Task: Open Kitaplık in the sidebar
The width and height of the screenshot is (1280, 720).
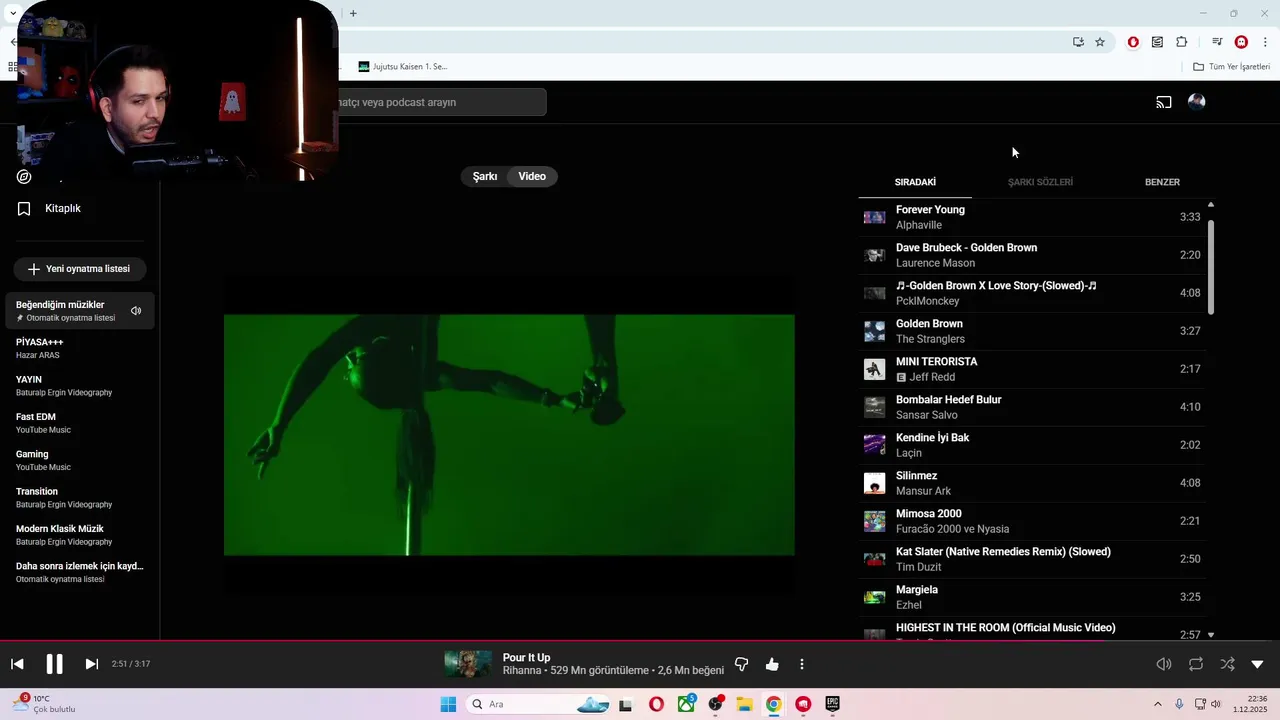Action: click(x=62, y=208)
